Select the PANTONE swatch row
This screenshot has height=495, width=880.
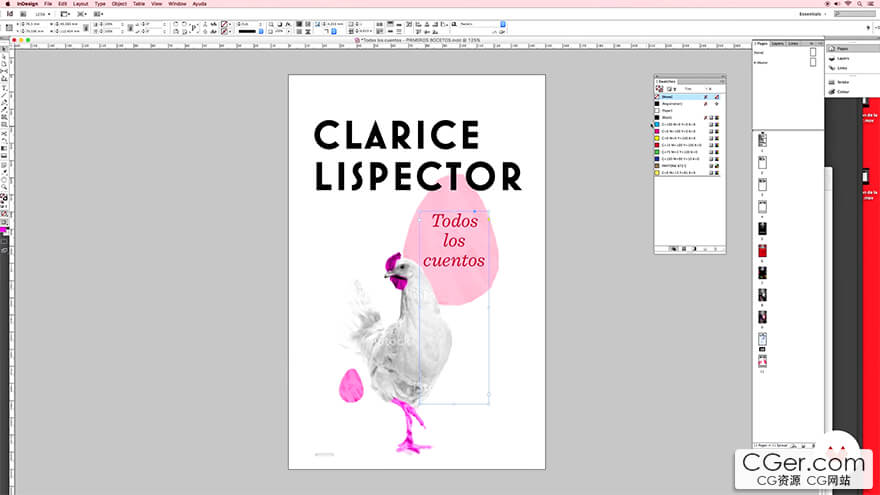(688, 166)
